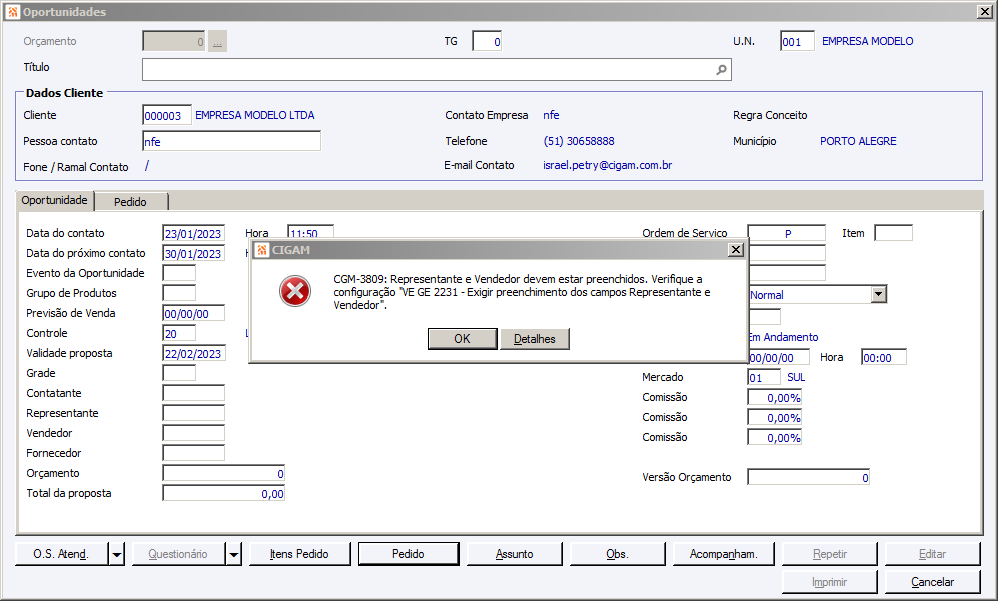
Task: Click the Grupo de Produtos field
Action: point(179,293)
